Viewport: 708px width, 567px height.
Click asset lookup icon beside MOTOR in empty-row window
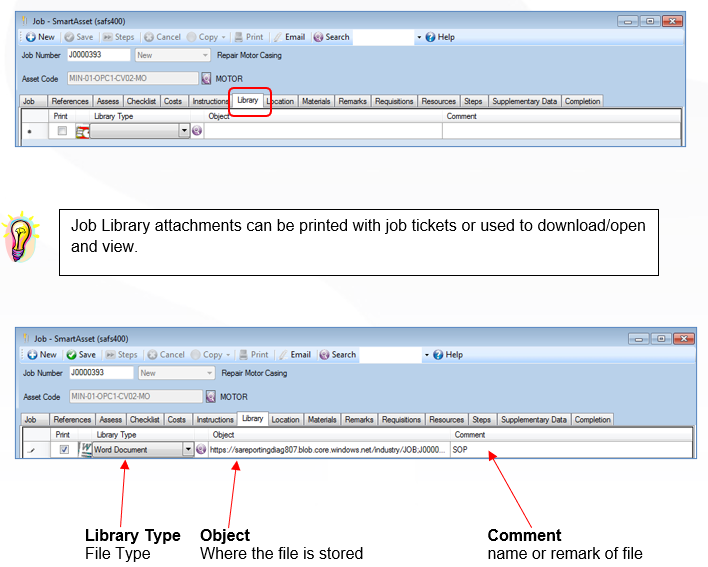coord(206,79)
